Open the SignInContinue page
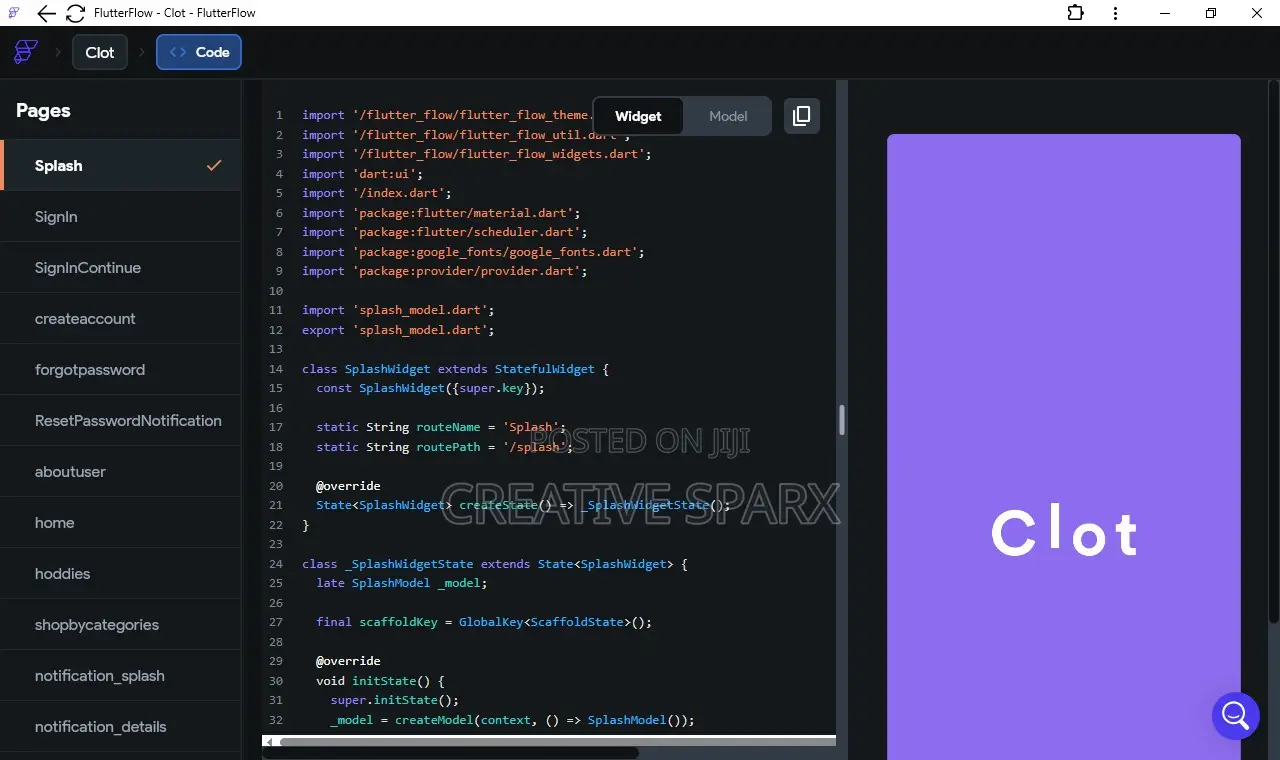1280x760 pixels. click(x=121, y=267)
